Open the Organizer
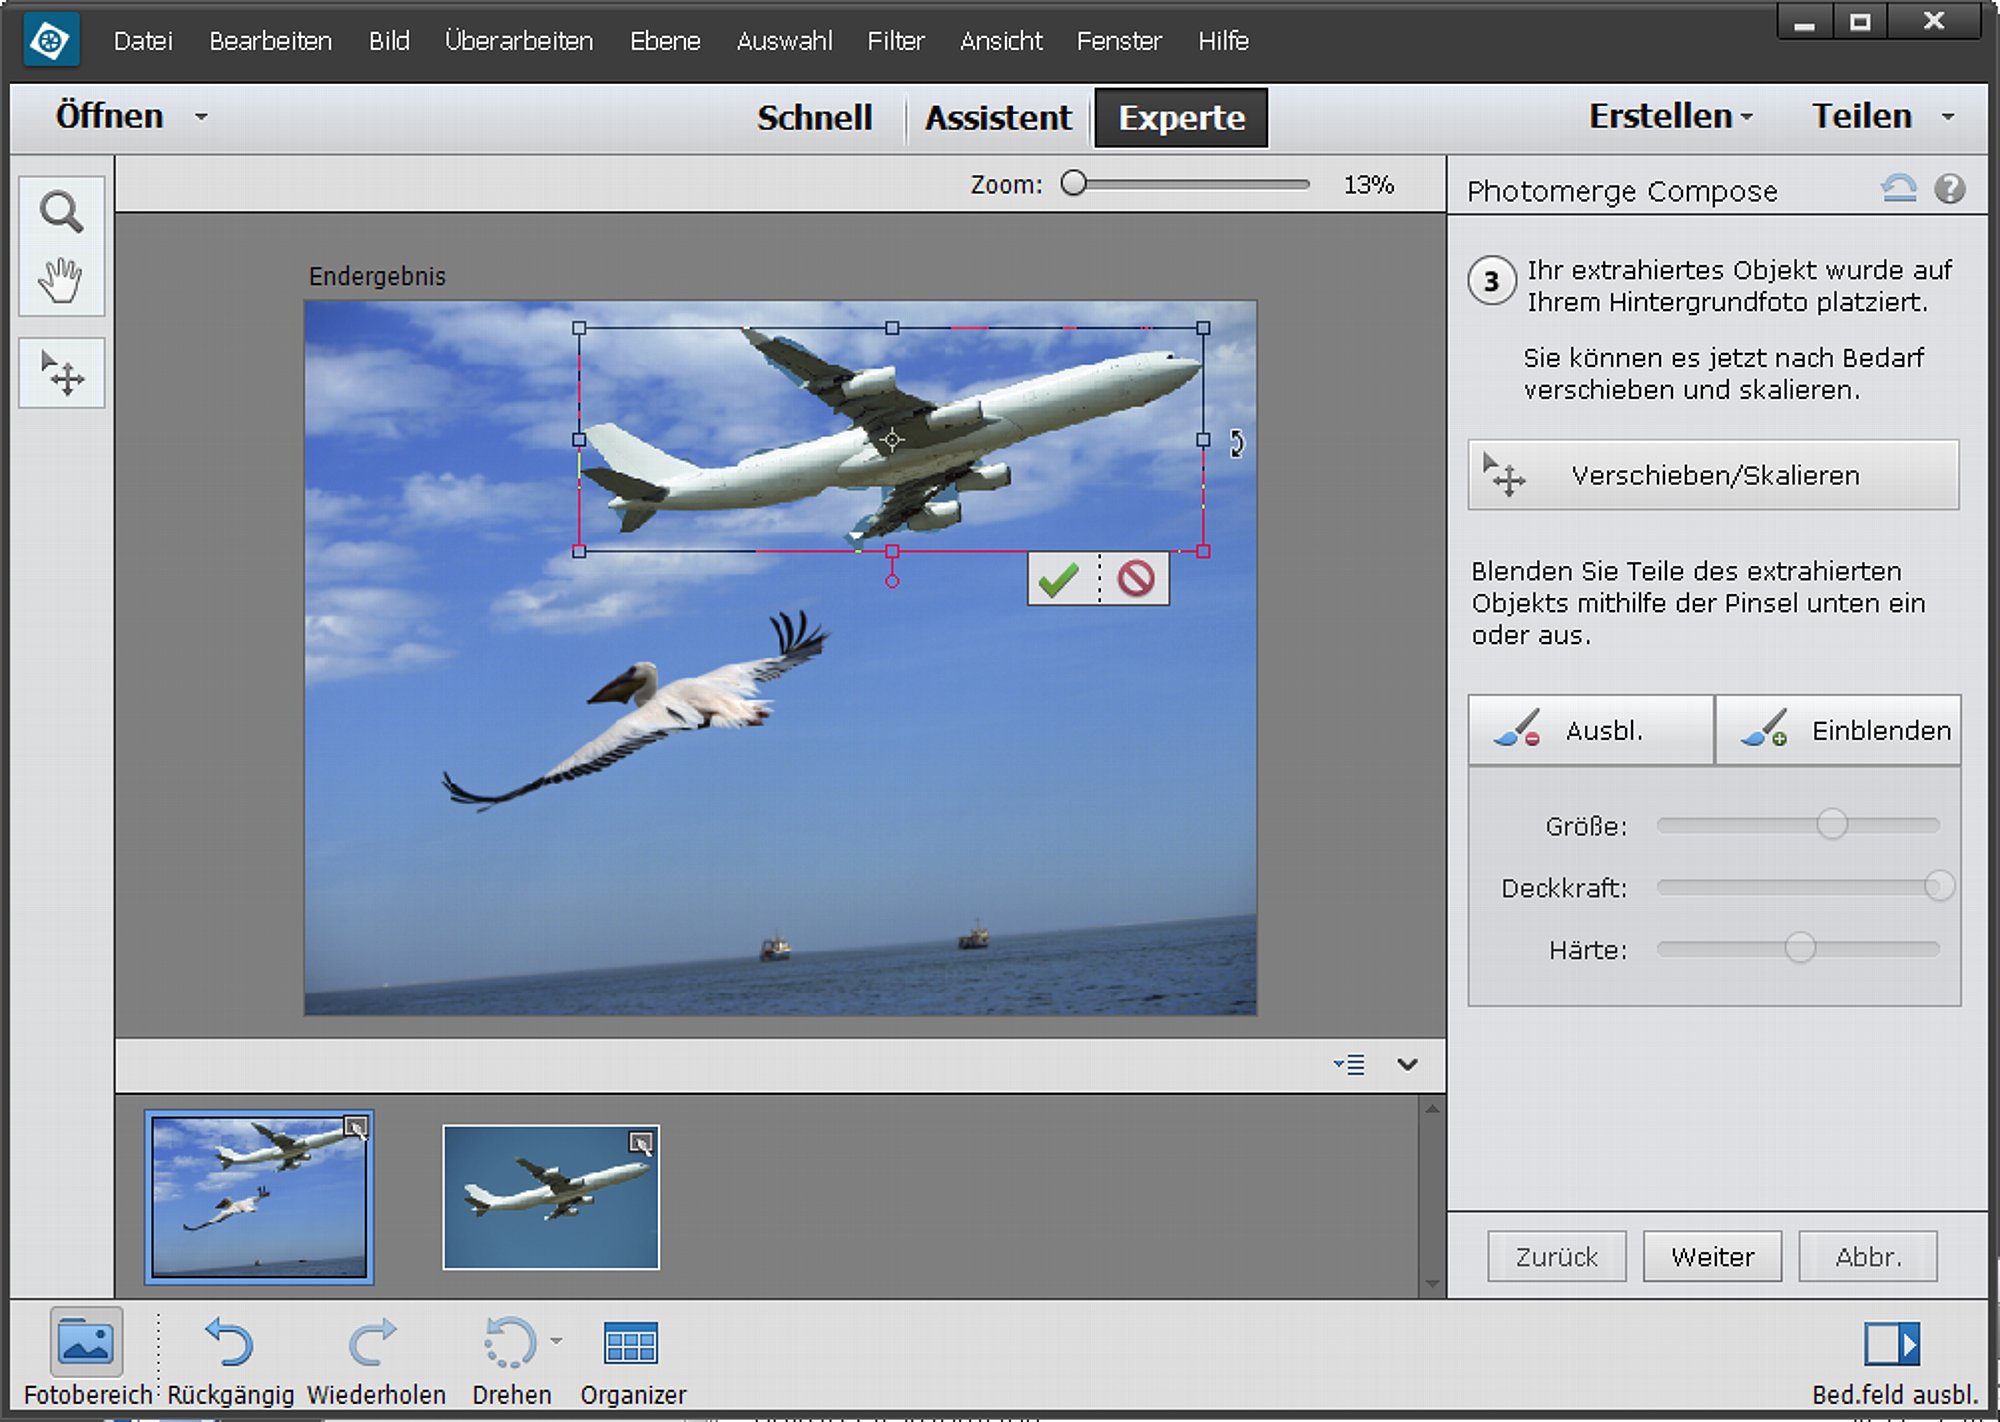Viewport: 2000px width, 1422px height. point(632,1358)
